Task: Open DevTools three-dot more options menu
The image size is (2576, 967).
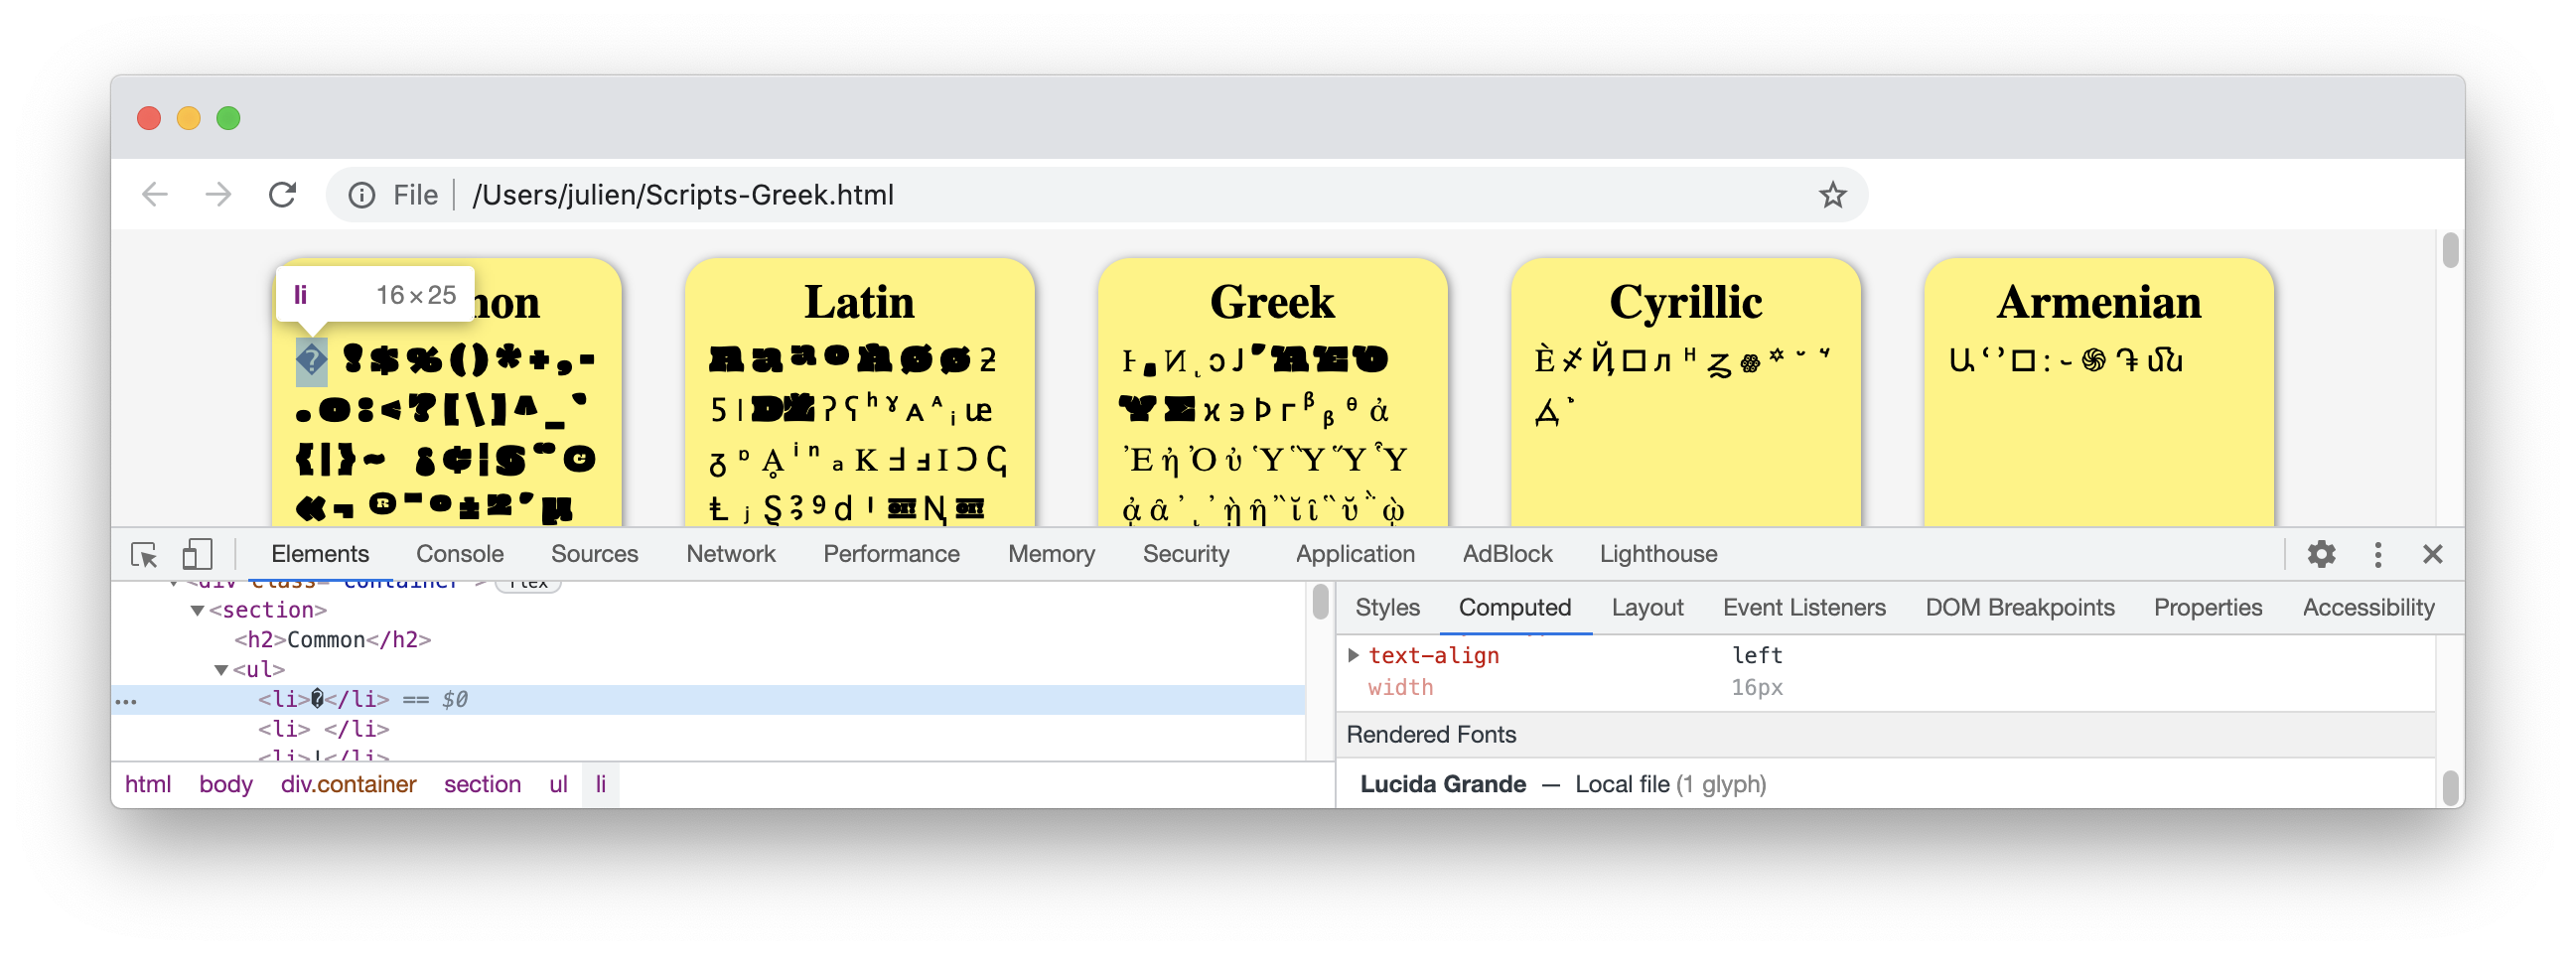Action: 2377,555
